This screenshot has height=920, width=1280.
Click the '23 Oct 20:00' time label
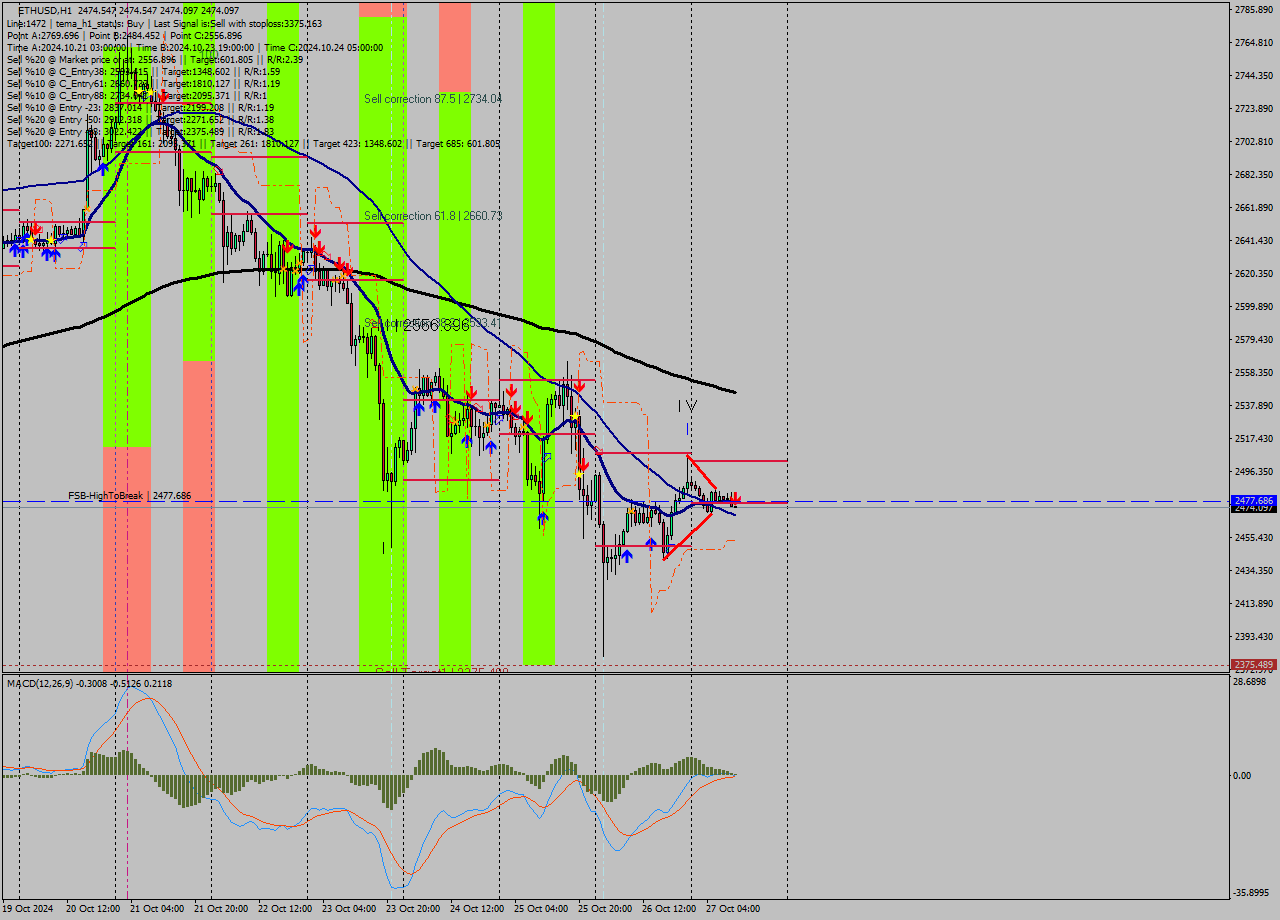413,909
